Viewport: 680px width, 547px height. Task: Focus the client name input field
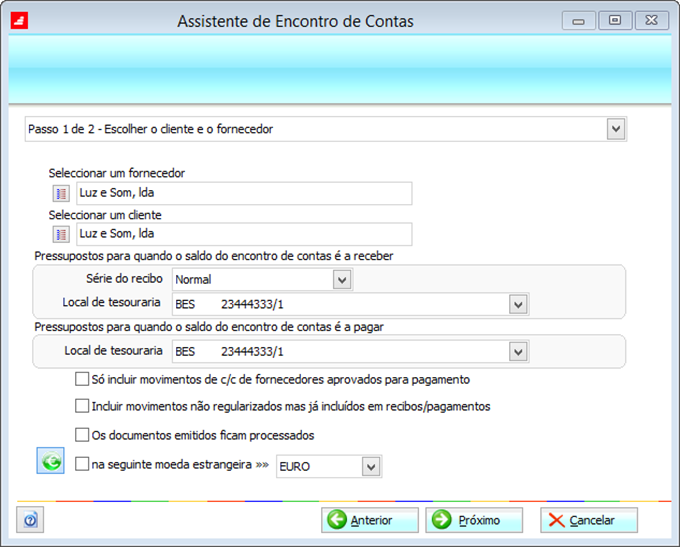pyautogui.click(x=244, y=234)
